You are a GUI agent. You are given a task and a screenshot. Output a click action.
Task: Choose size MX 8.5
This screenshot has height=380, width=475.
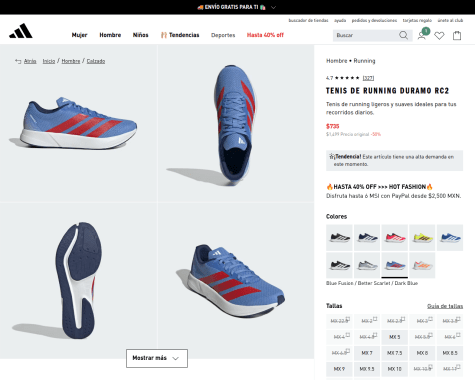(450, 353)
